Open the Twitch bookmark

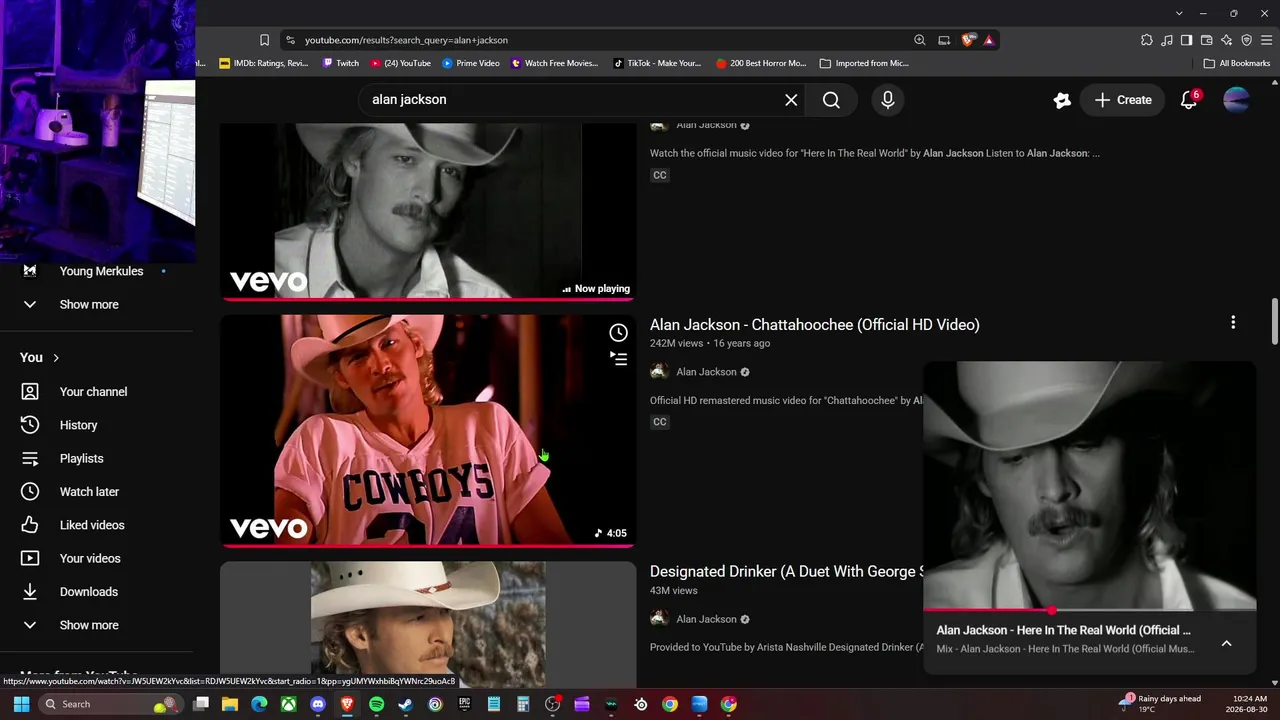[x=341, y=63]
